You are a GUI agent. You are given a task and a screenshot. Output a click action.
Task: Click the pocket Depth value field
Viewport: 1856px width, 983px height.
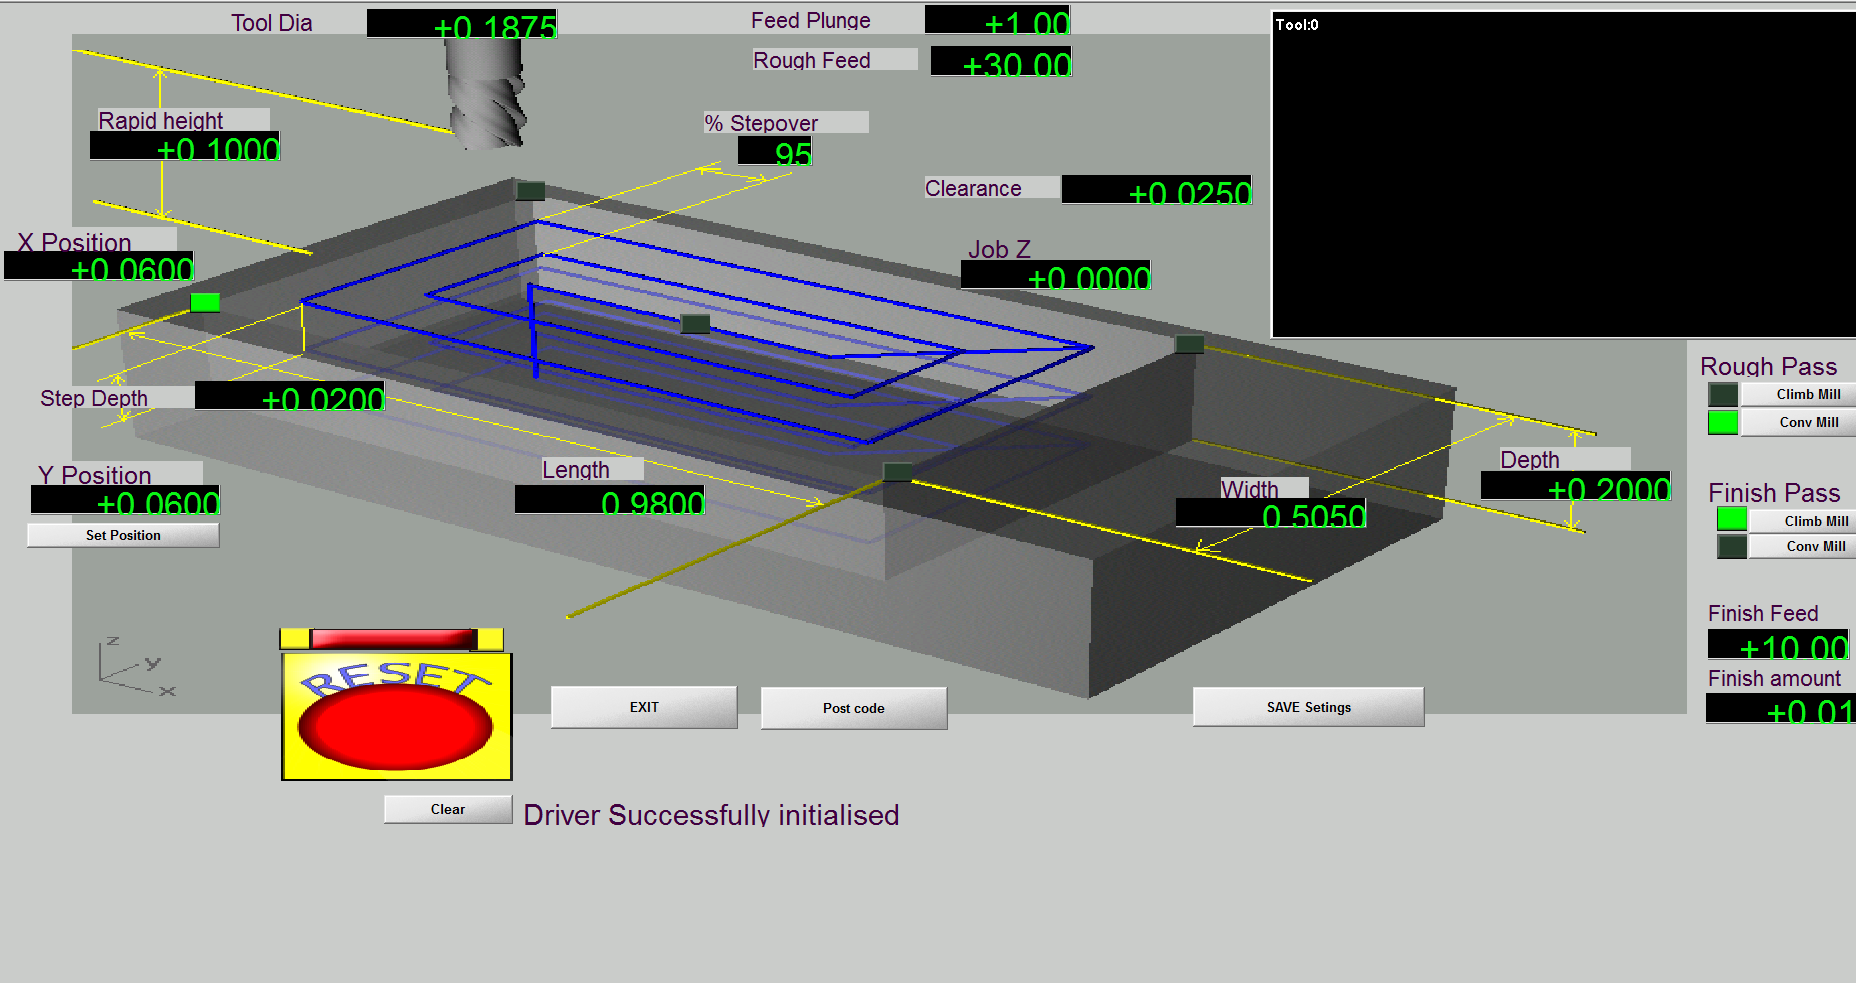coord(1576,486)
